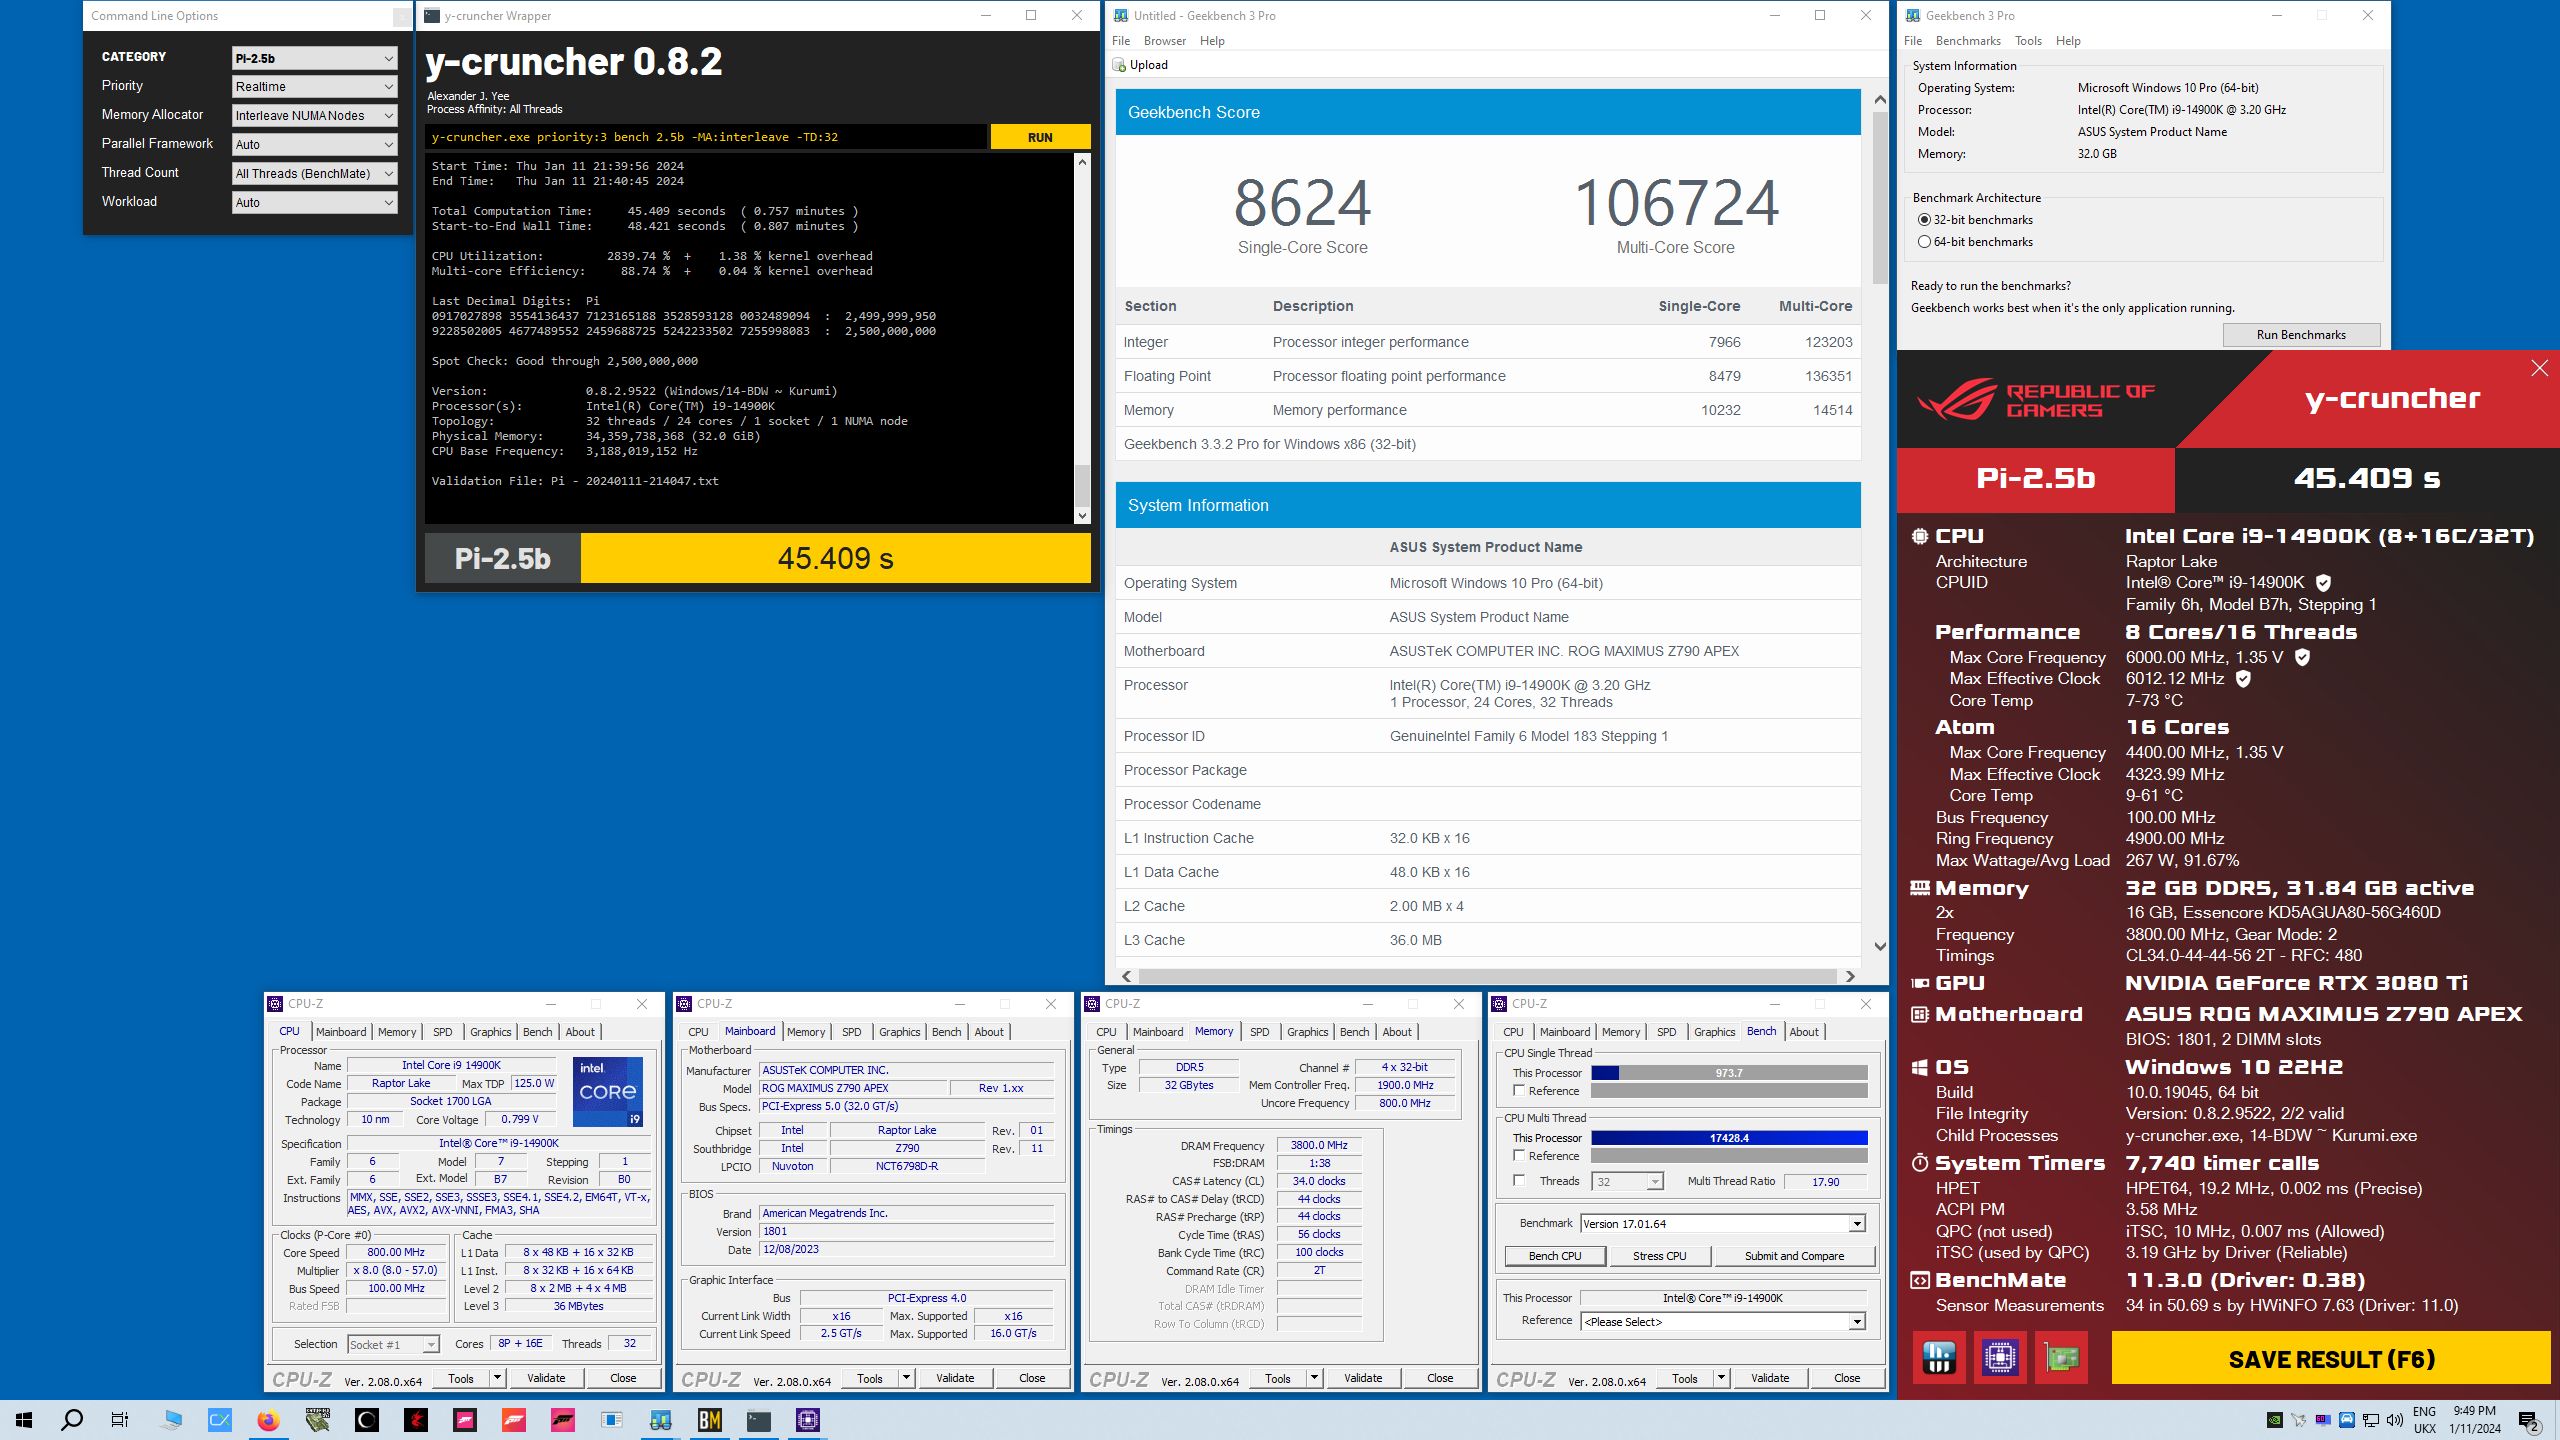The height and width of the screenshot is (1440, 2560).
Task: Open the Workload dropdown
Action: pos(314,203)
